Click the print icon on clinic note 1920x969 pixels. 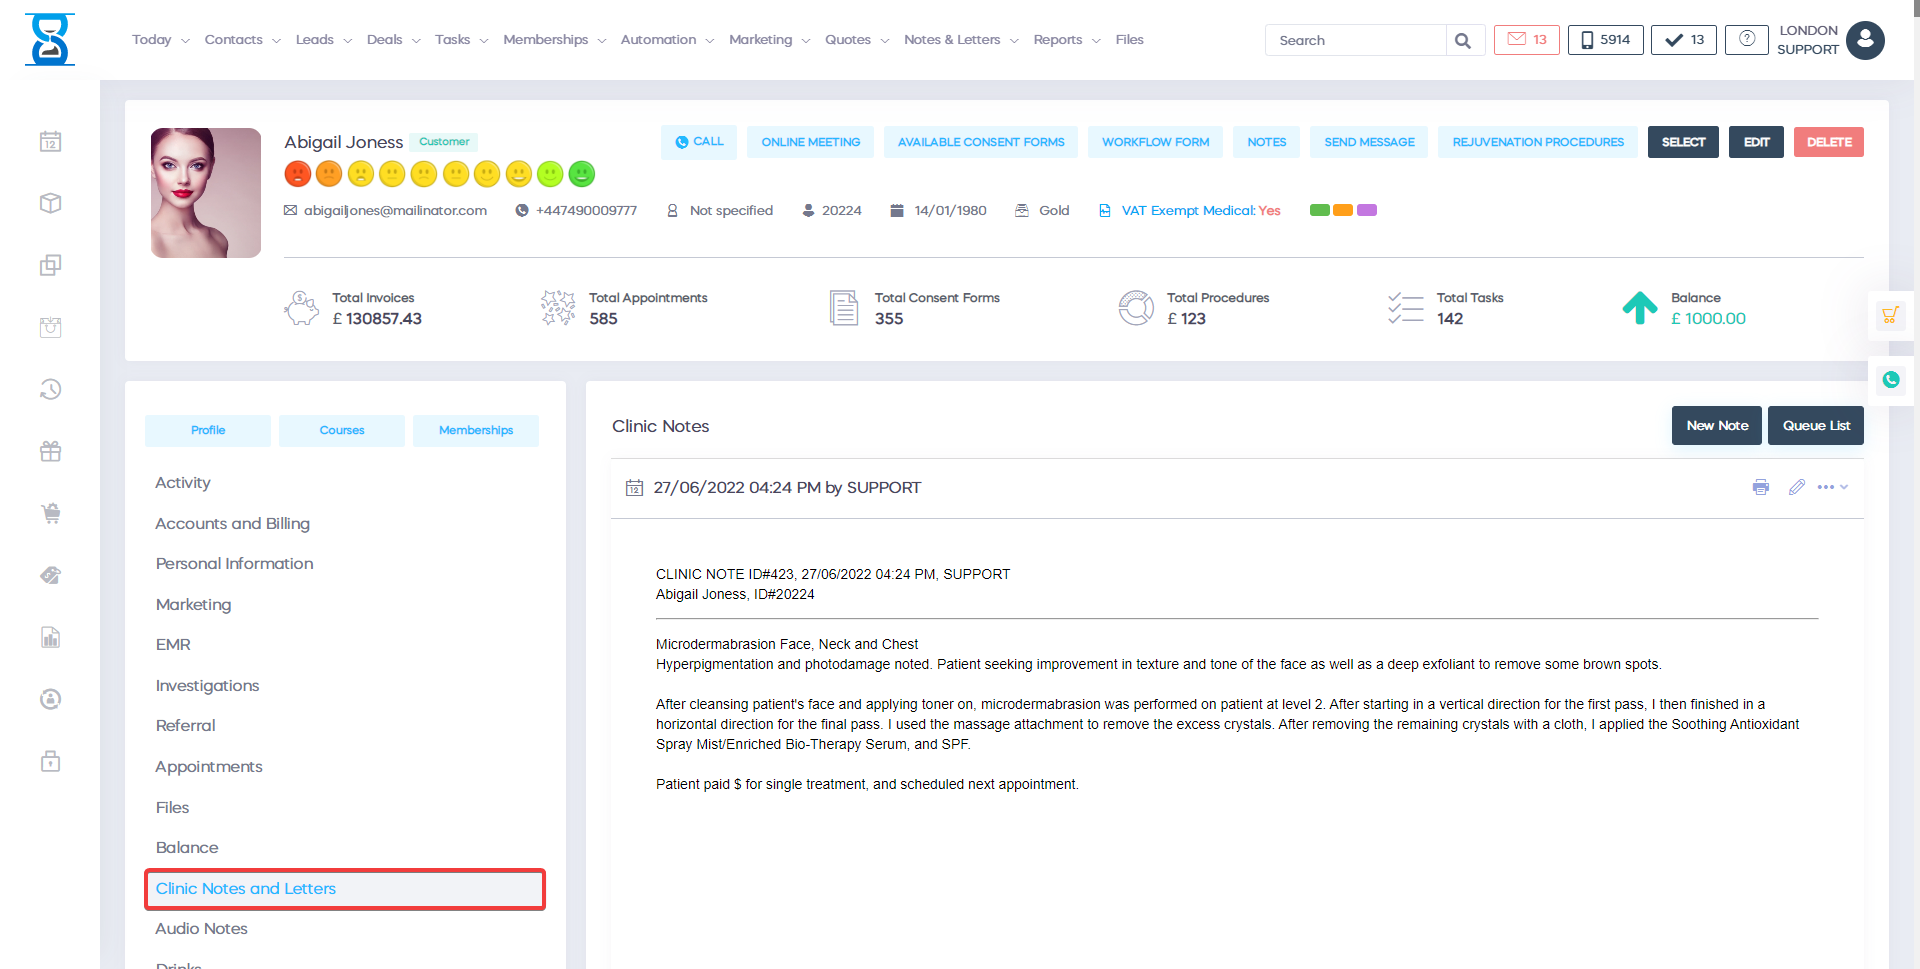(x=1760, y=487)
